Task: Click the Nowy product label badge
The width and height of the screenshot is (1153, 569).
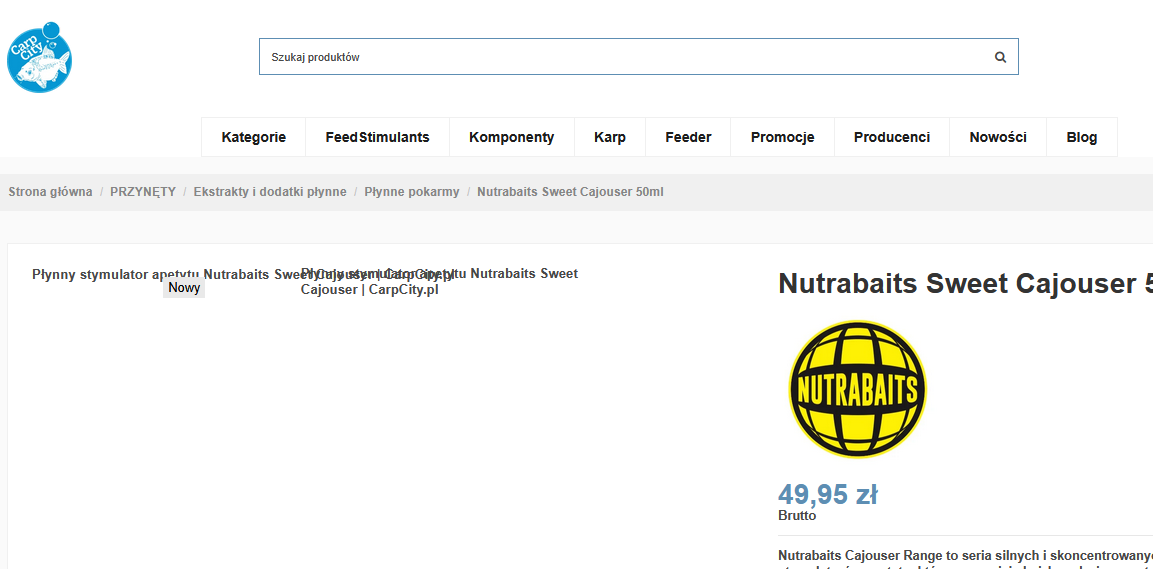Action: [184, 288]
